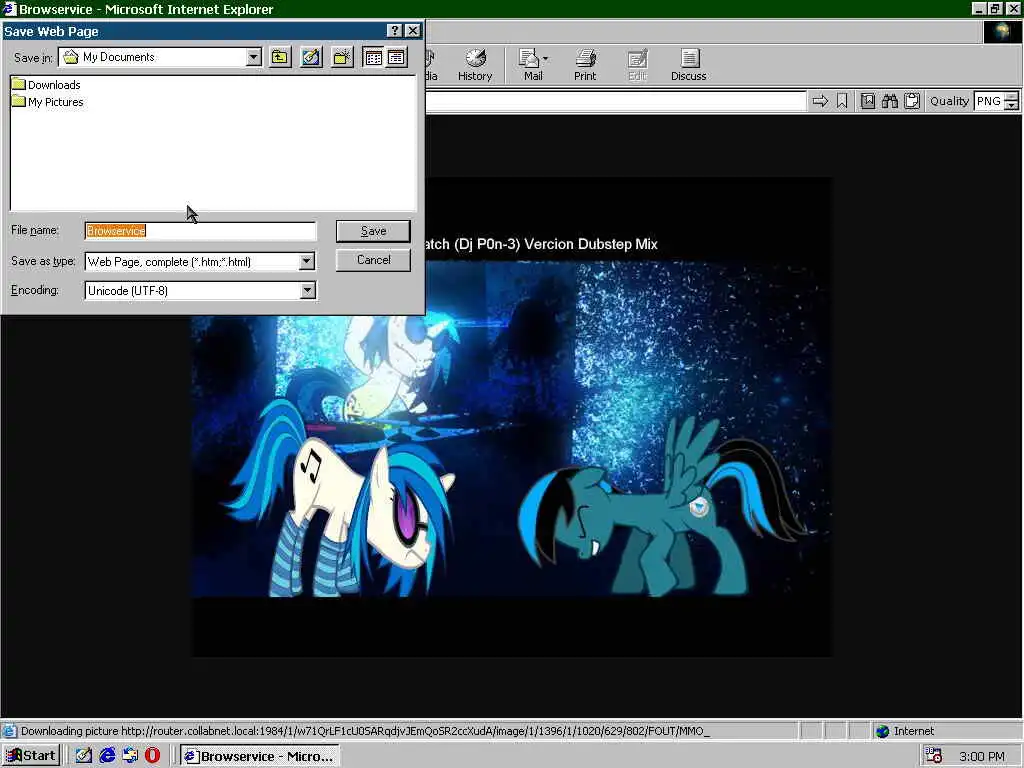Click the Go arrow beside address bar
1024x768 pixels.
(820, 101)
